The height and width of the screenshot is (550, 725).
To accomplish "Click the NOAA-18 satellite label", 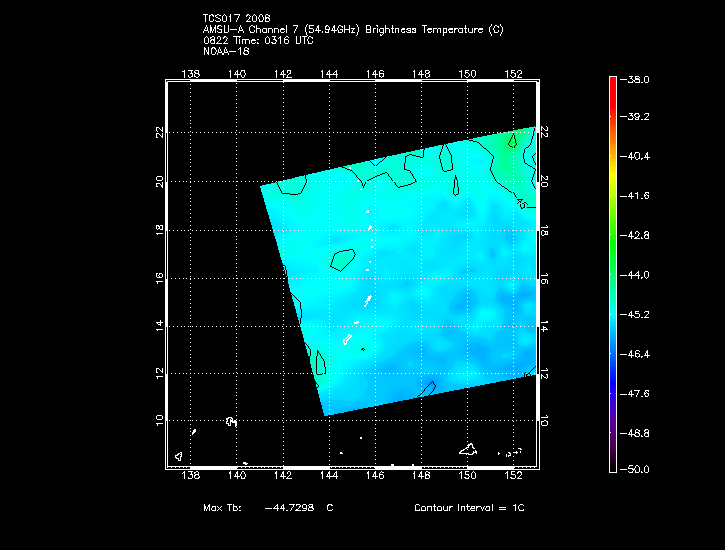I will [225, 51].
